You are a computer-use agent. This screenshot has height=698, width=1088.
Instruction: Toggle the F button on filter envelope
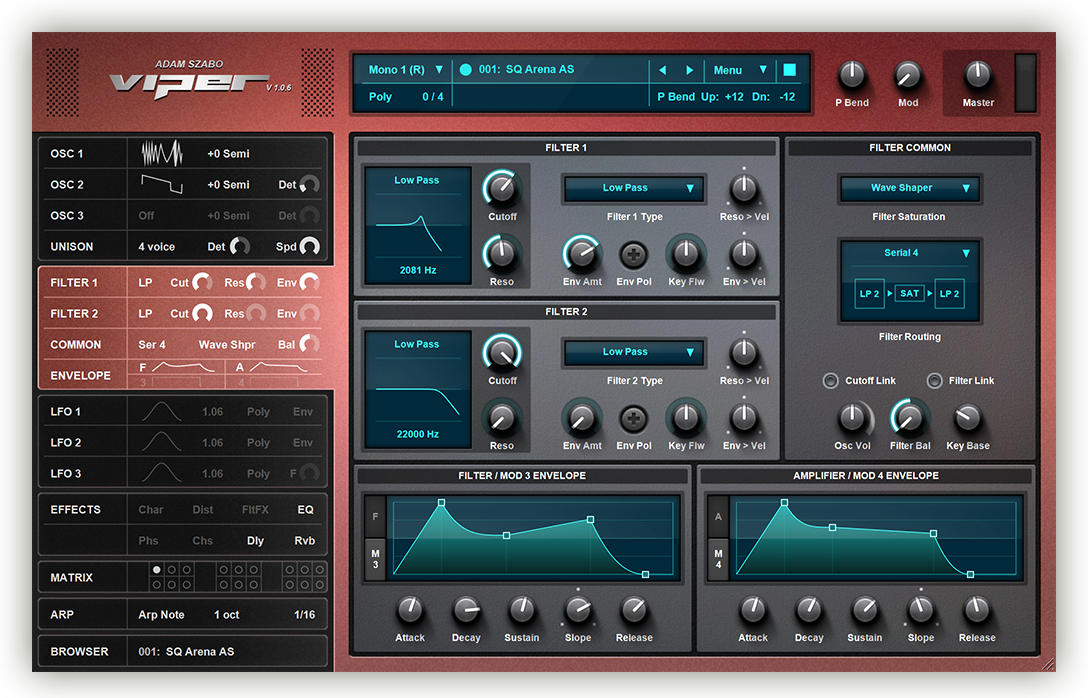click(x=375, y=517)
